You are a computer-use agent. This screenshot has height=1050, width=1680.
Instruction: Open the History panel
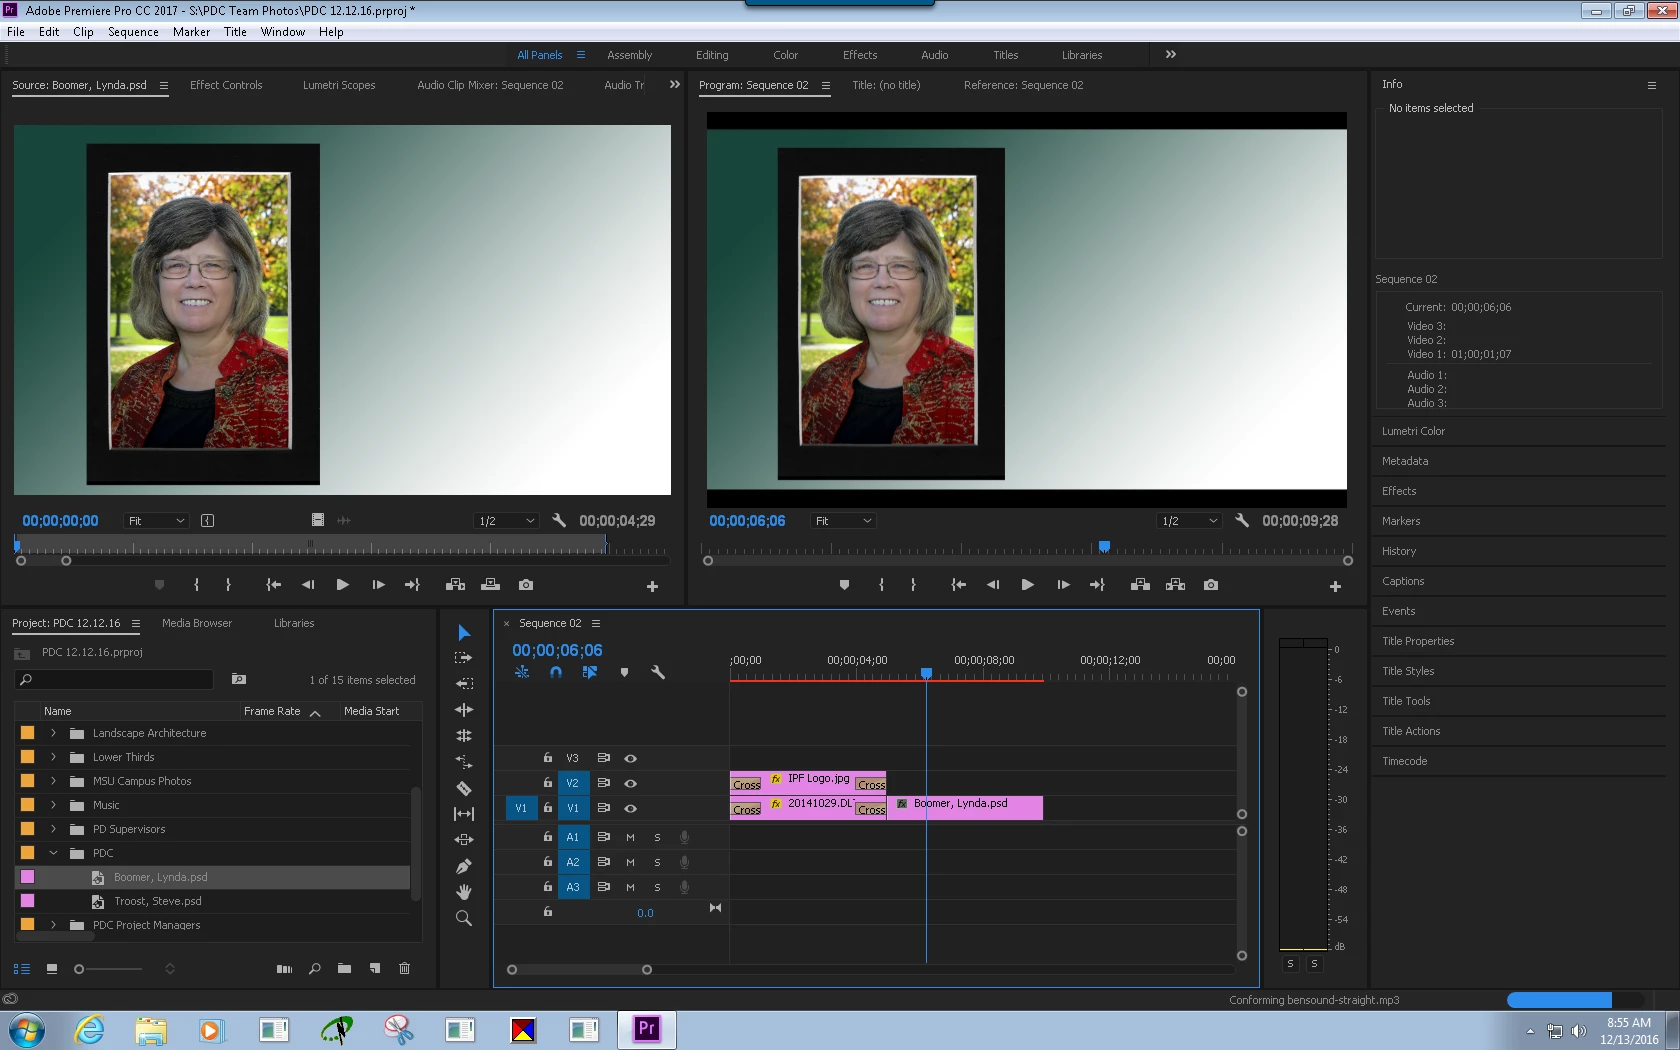point(1399,551)
